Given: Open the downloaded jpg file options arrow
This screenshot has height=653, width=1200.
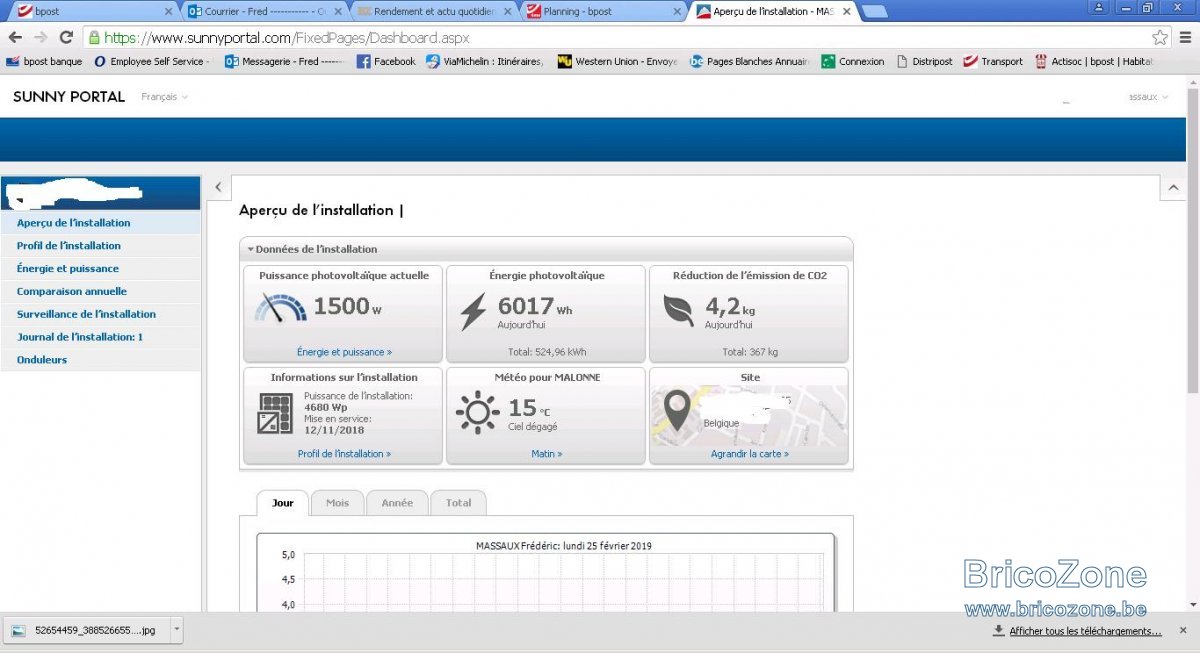Looking at the screenshot, I should 177,630.
